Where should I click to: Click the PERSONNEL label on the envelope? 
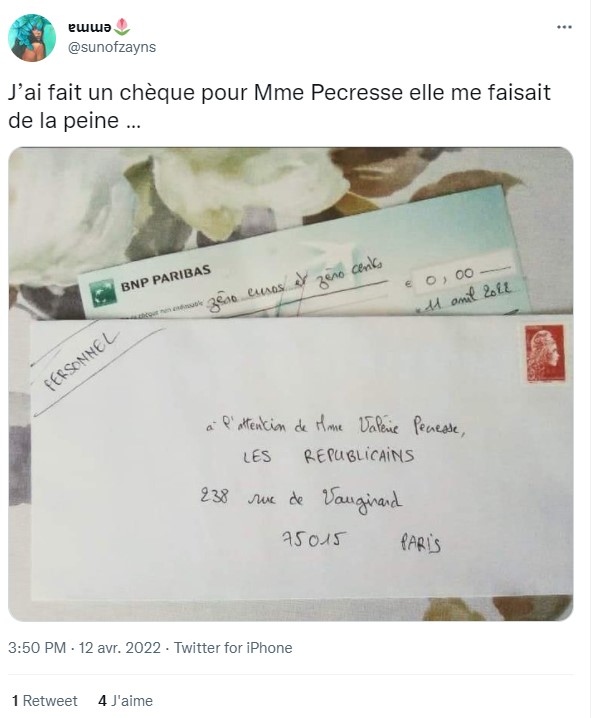[82, 362]
